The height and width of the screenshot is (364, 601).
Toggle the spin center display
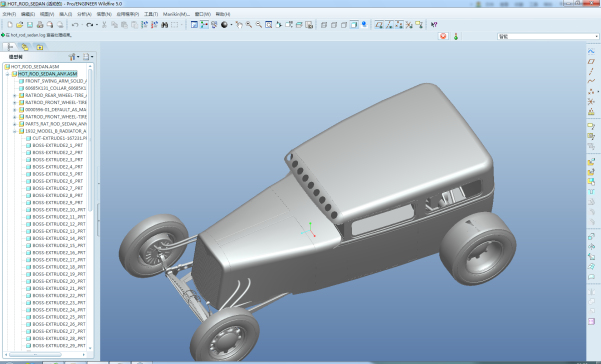[x=204, y=25]
